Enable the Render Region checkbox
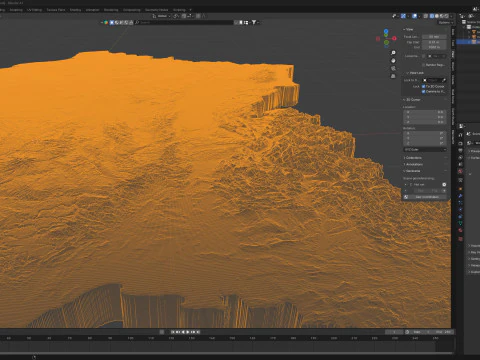This screenshot has height=360, width=480. pos(424,65)
